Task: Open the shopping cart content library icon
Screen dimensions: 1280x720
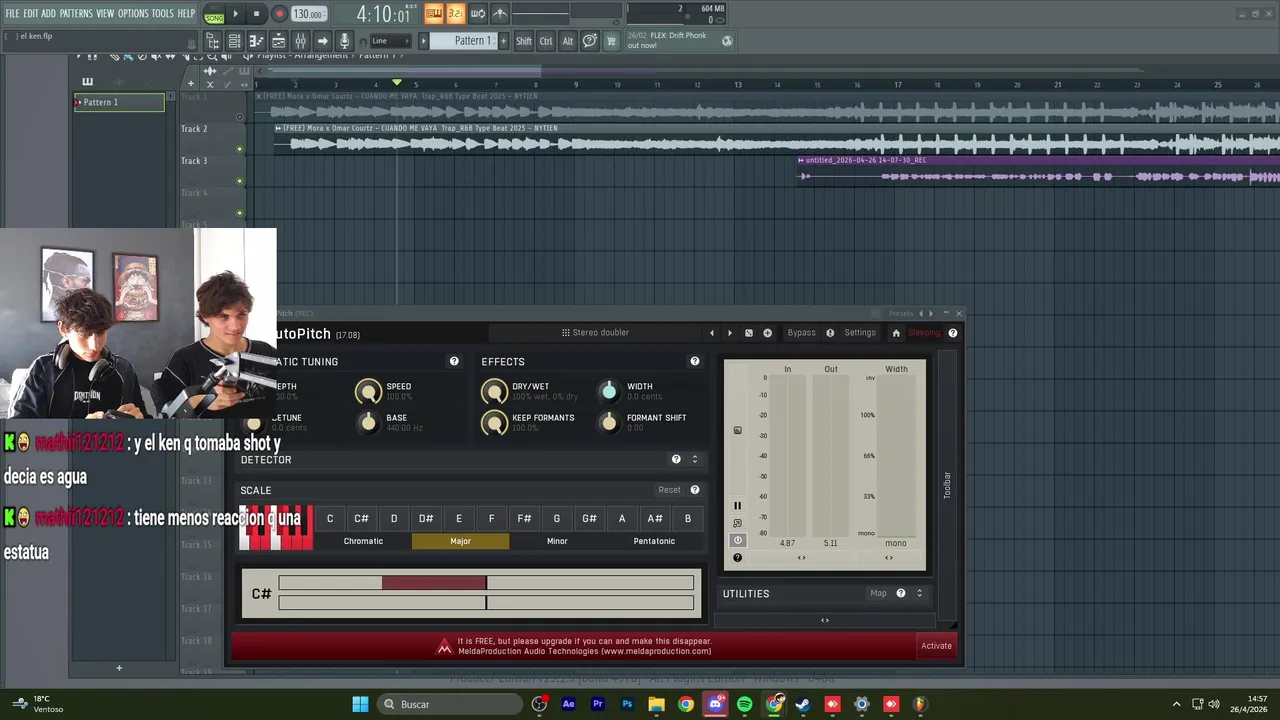Action: click(612, 41)
